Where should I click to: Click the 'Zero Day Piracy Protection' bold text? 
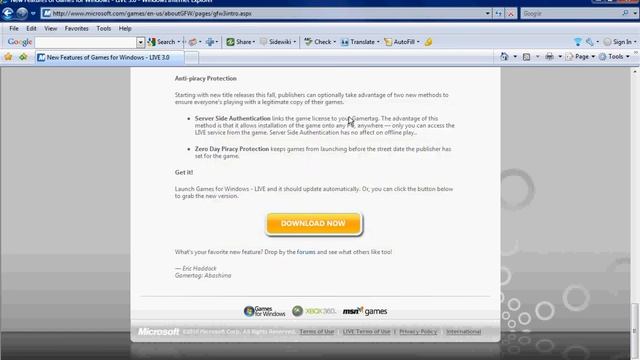point(232,149)
